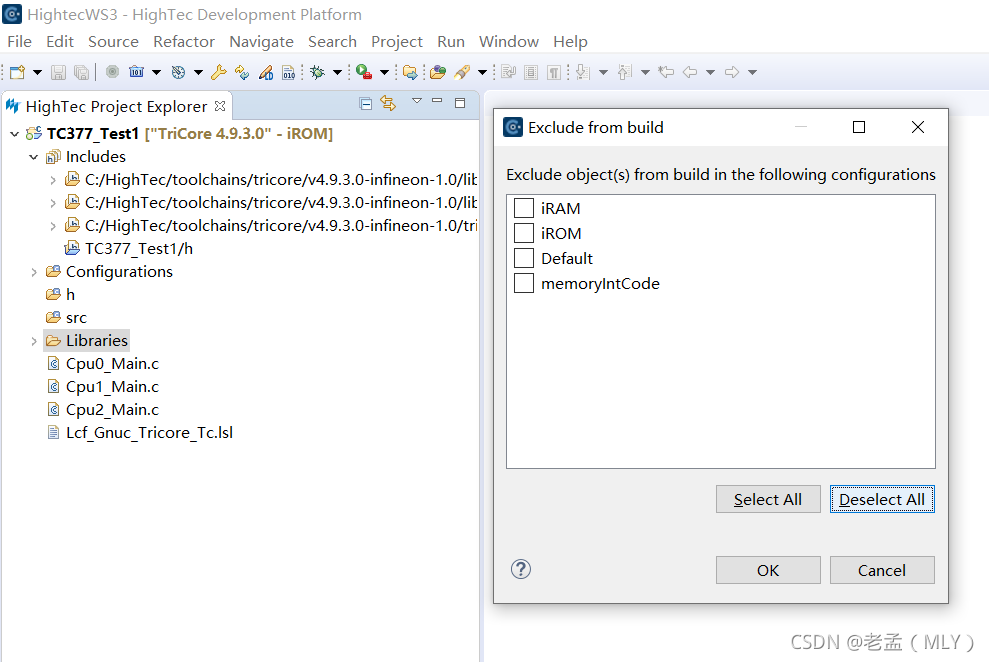Click the Forward navigation arrow
Image resolution: width=989 pixels, height=662 pixels.
tap(732, 72)
